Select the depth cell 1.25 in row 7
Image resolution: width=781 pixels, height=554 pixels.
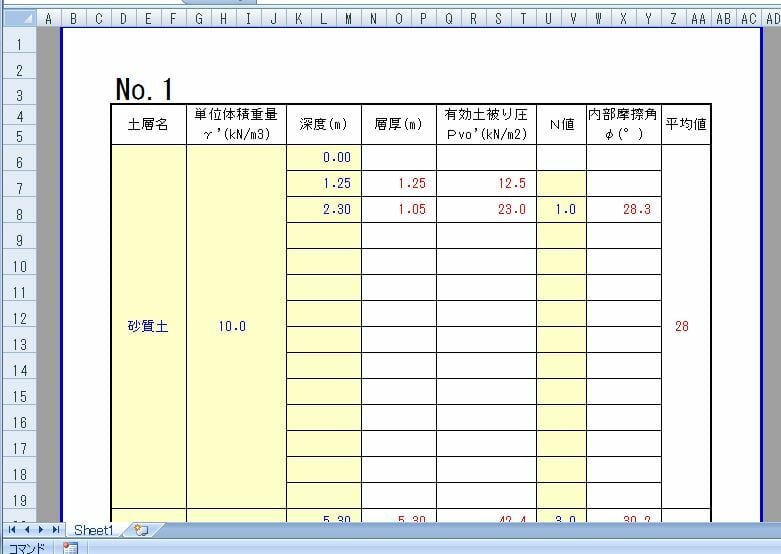point(324,183)
